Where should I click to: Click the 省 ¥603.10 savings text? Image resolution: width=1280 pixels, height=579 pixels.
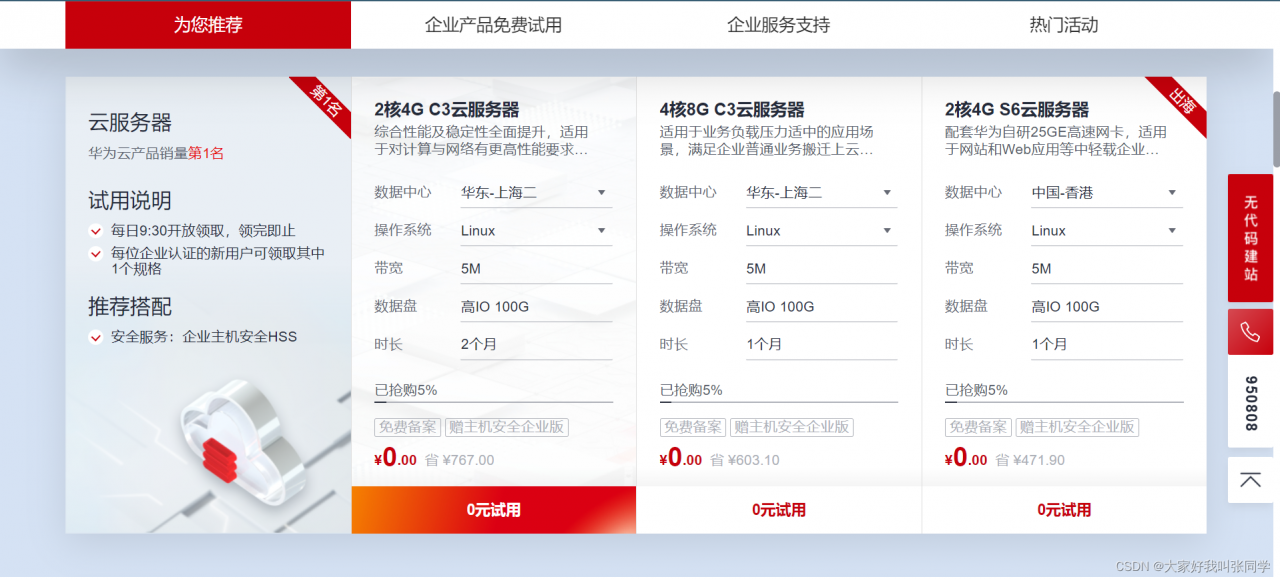[x=745, y=461]
